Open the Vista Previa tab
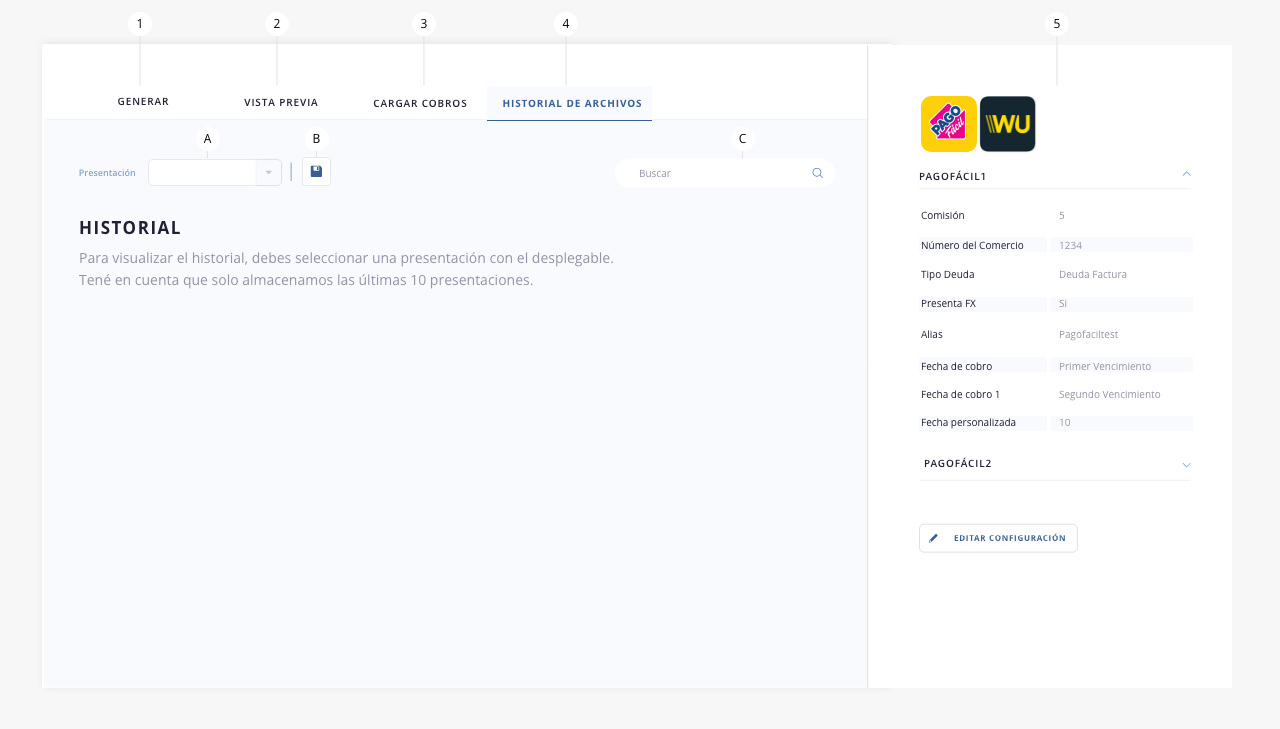The width and height of the screenshot is (1280, 729). 281,103
